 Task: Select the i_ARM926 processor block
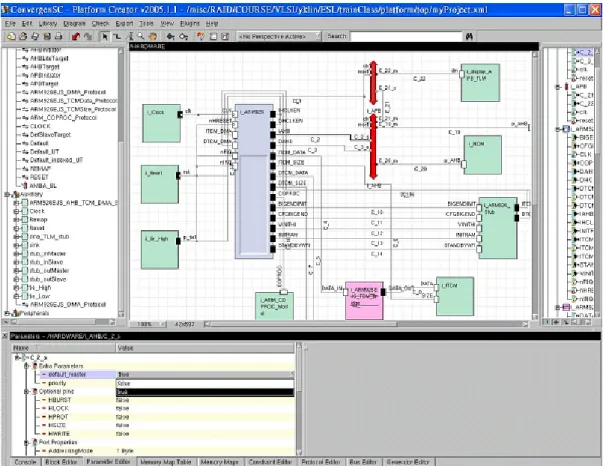pos(254,181)
